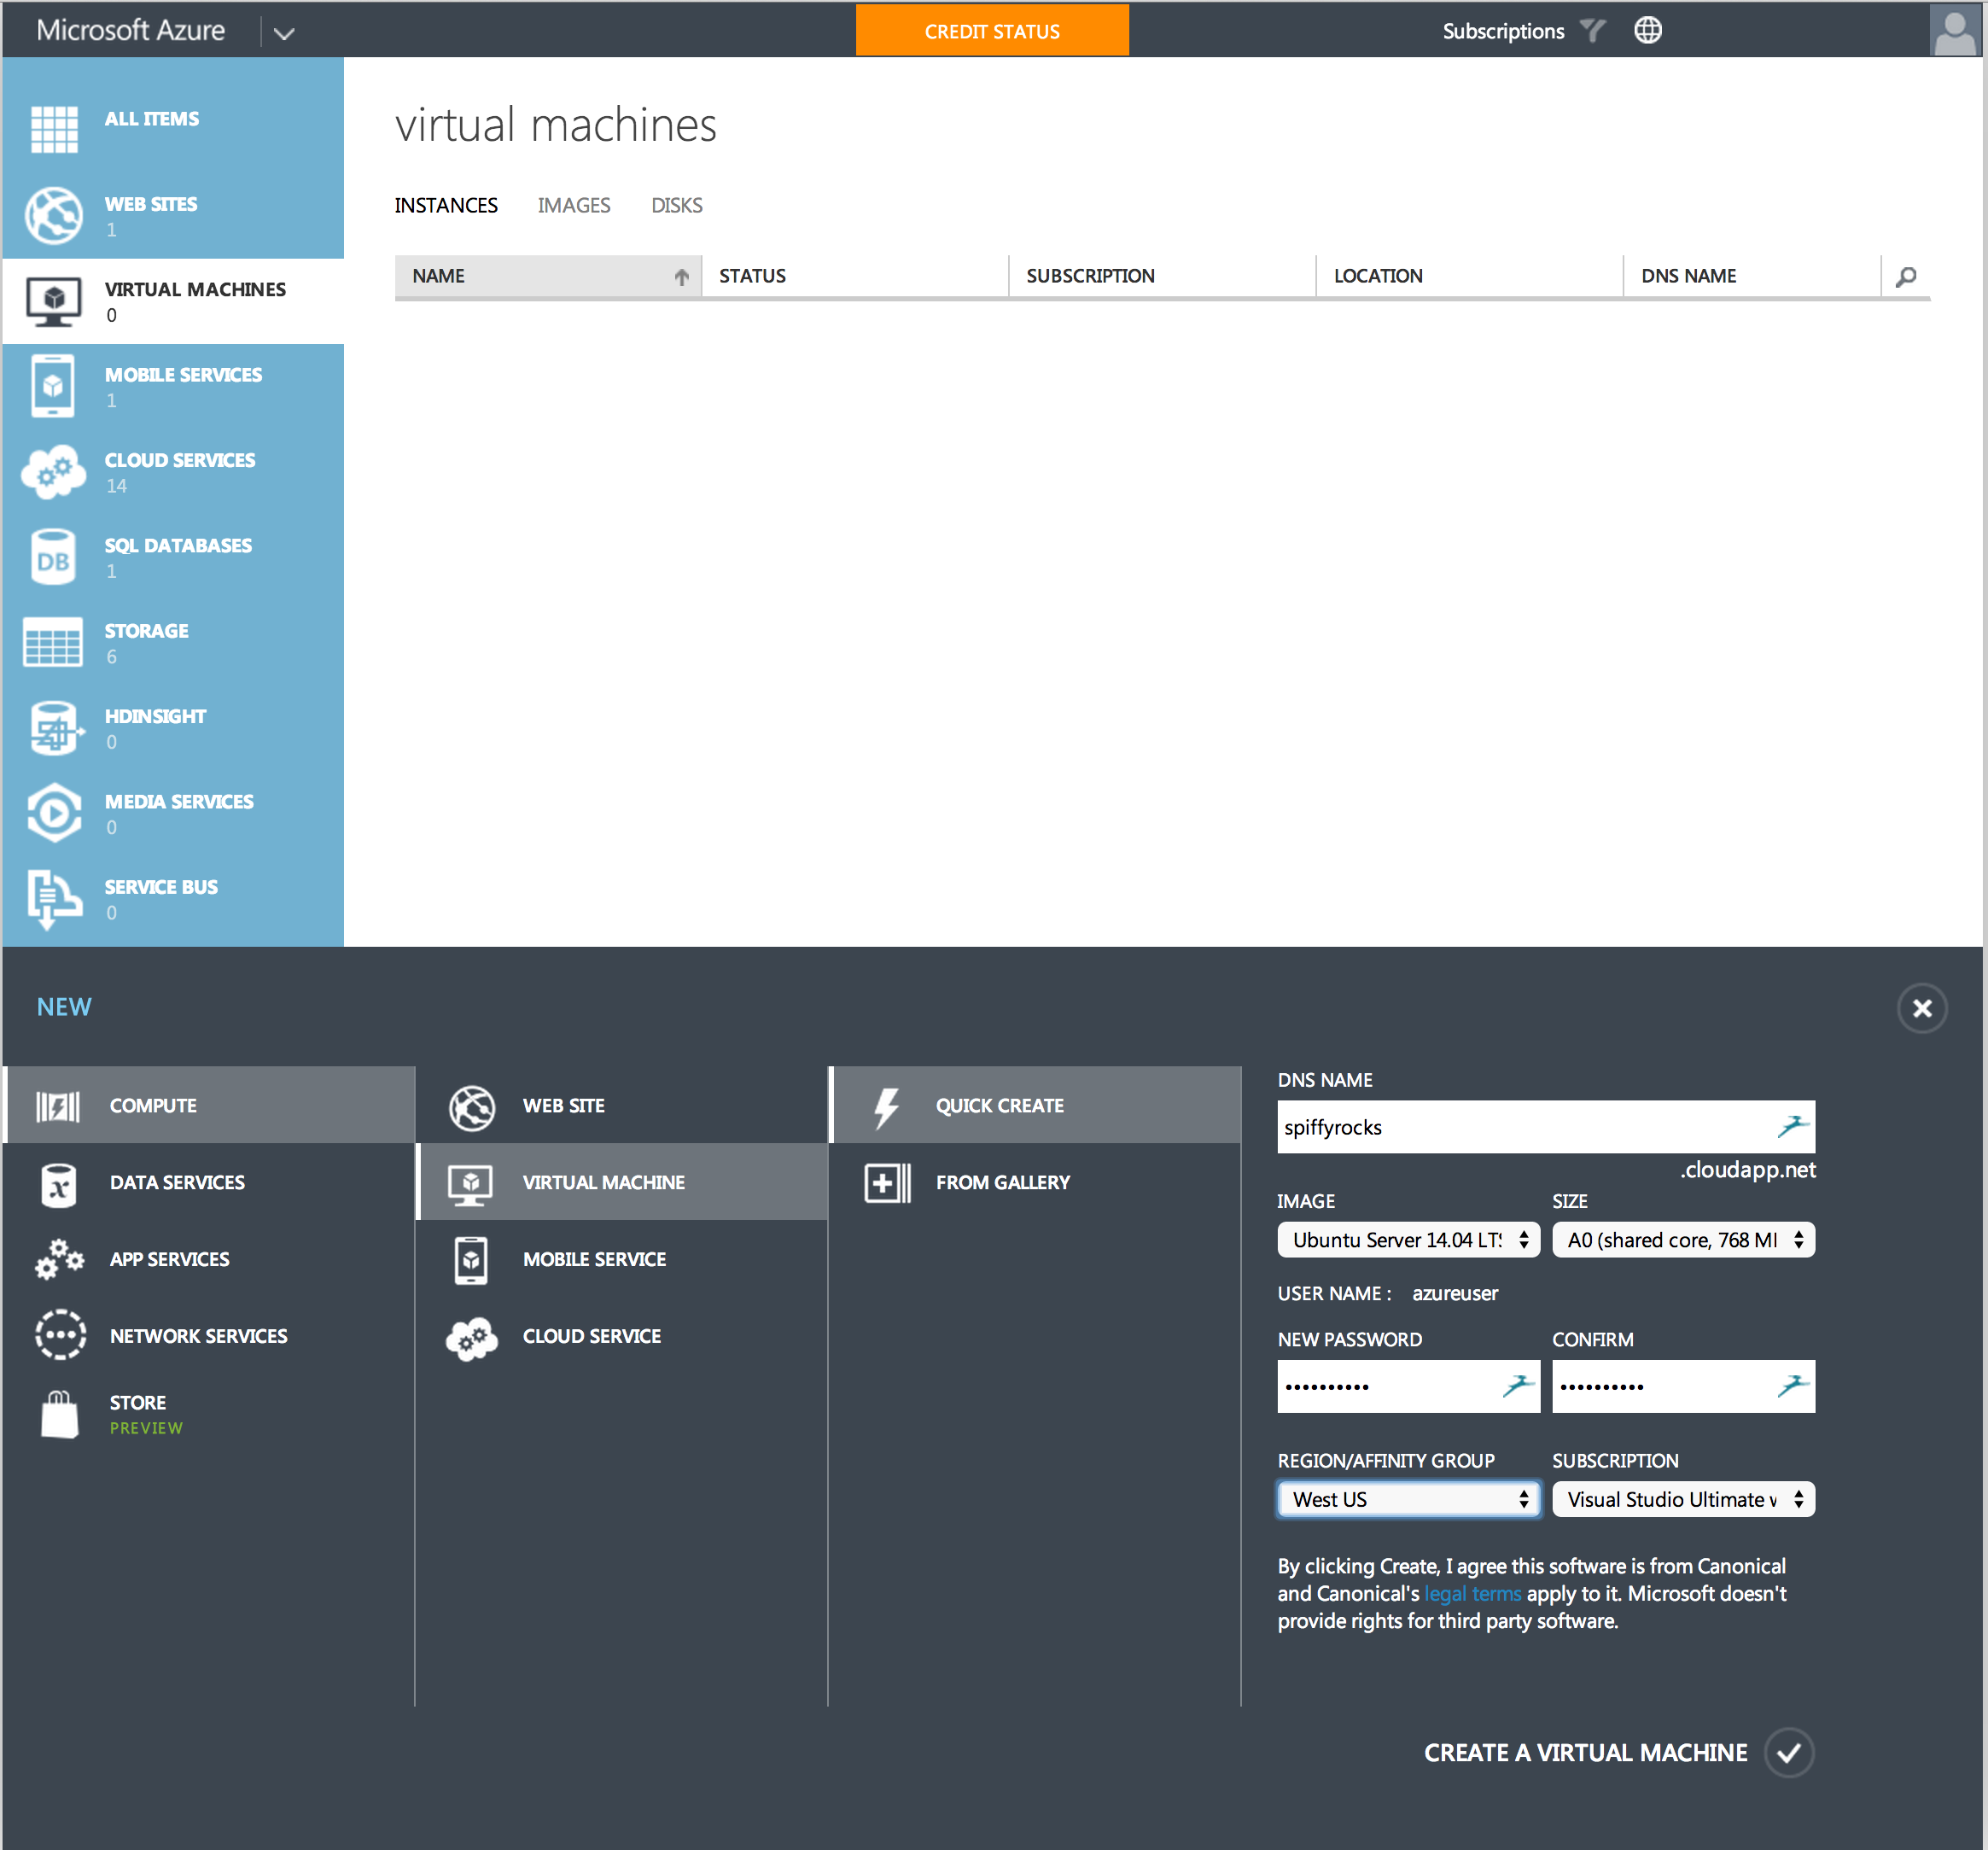Viewport: 1988px width, 1850px height.
Task: Open the Service Bus icon
Action: click(54, 899)
